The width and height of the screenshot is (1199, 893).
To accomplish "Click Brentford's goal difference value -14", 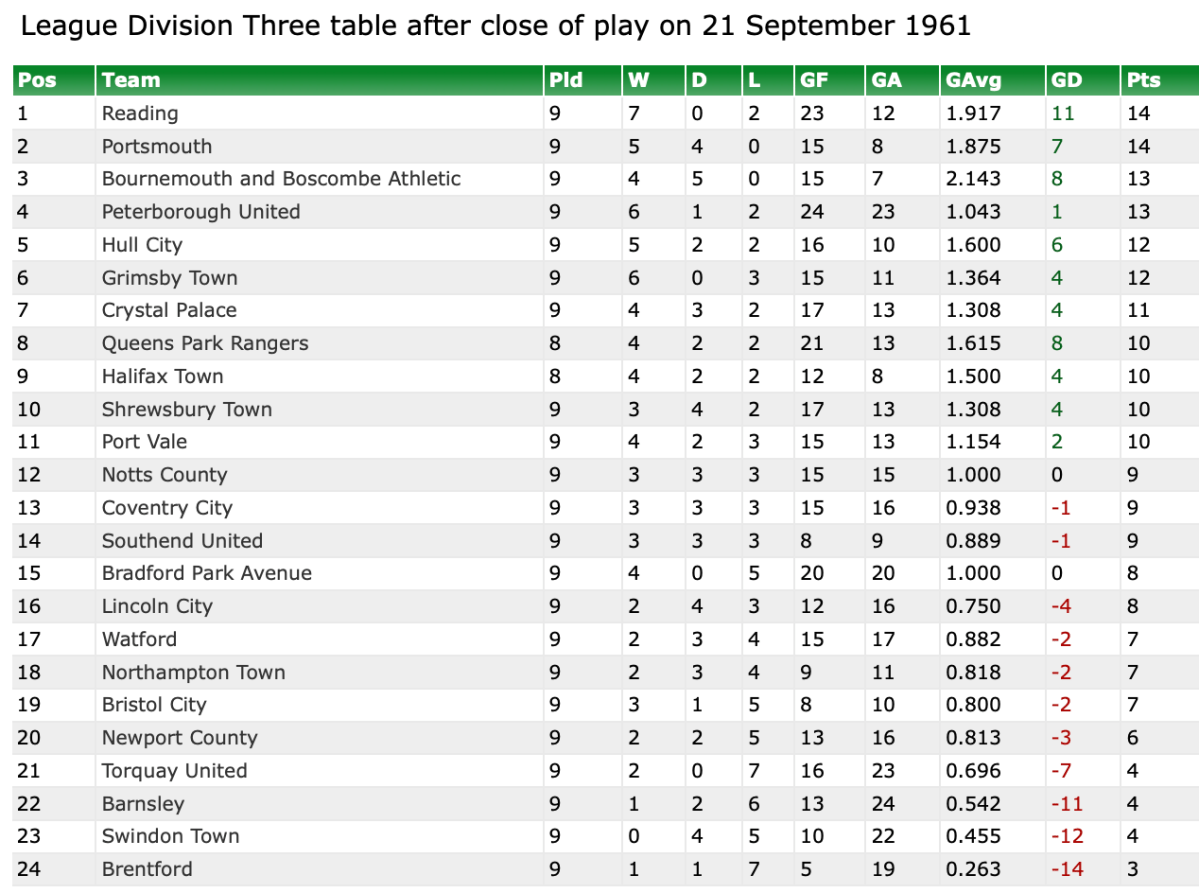I will 1067,869.
